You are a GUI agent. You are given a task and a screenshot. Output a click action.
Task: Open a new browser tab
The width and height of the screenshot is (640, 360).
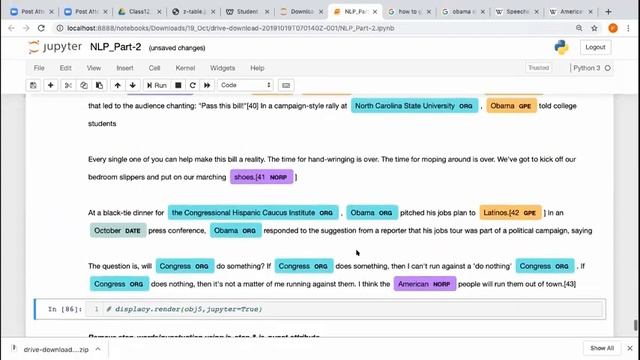608,12
